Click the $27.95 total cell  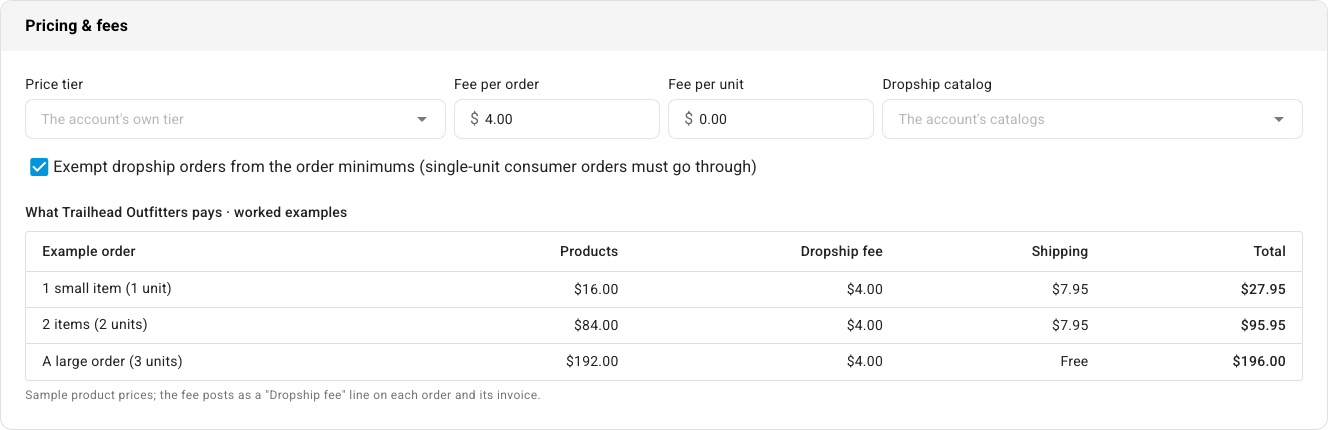pyautogui.click(x=1263, y=289)
